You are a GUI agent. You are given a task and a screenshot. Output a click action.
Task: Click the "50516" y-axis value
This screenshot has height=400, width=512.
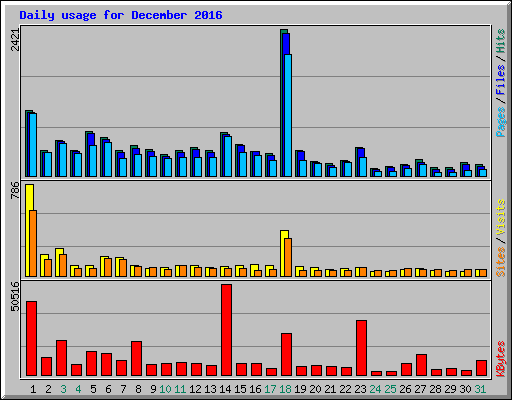tap(15, 296)
